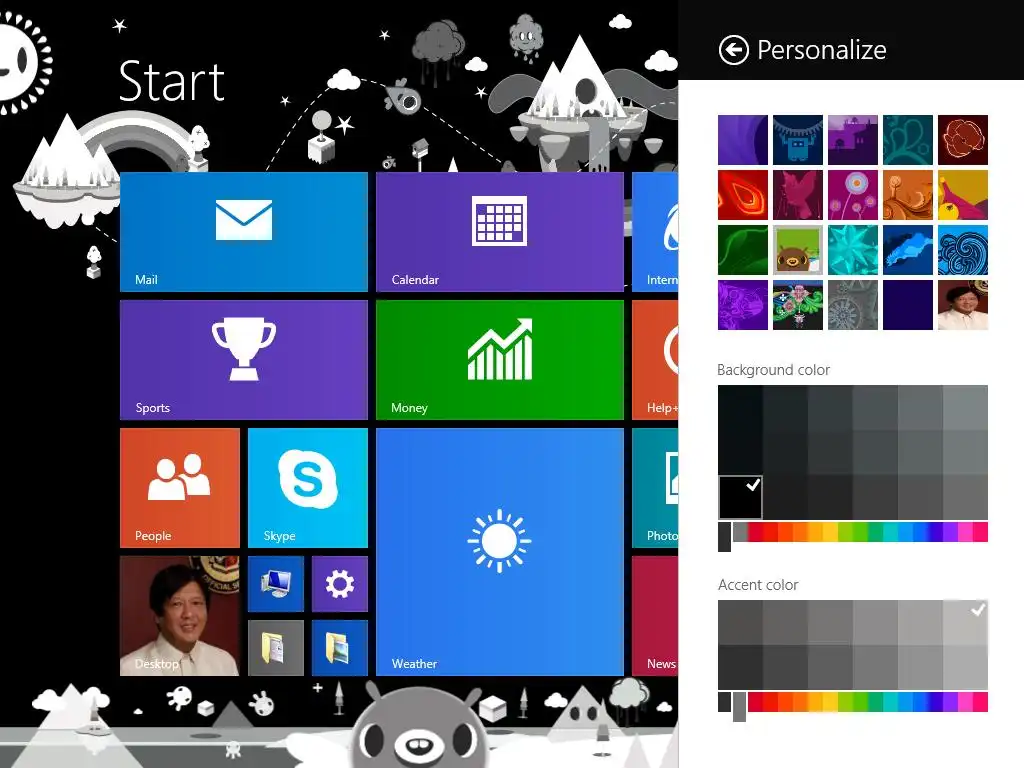This screenshot has width=1024, height=768.
Task: Pick the darkest accent color swatch
Action: pos(741,667)
